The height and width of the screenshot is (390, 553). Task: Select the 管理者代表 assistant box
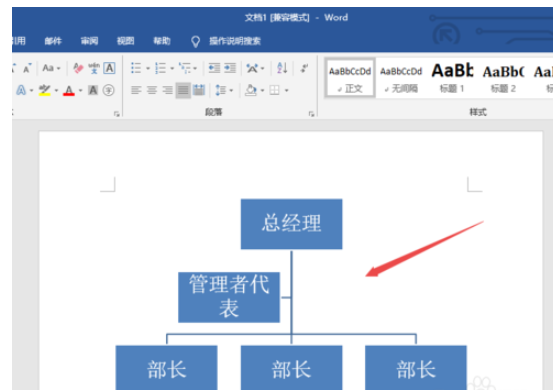229,297
